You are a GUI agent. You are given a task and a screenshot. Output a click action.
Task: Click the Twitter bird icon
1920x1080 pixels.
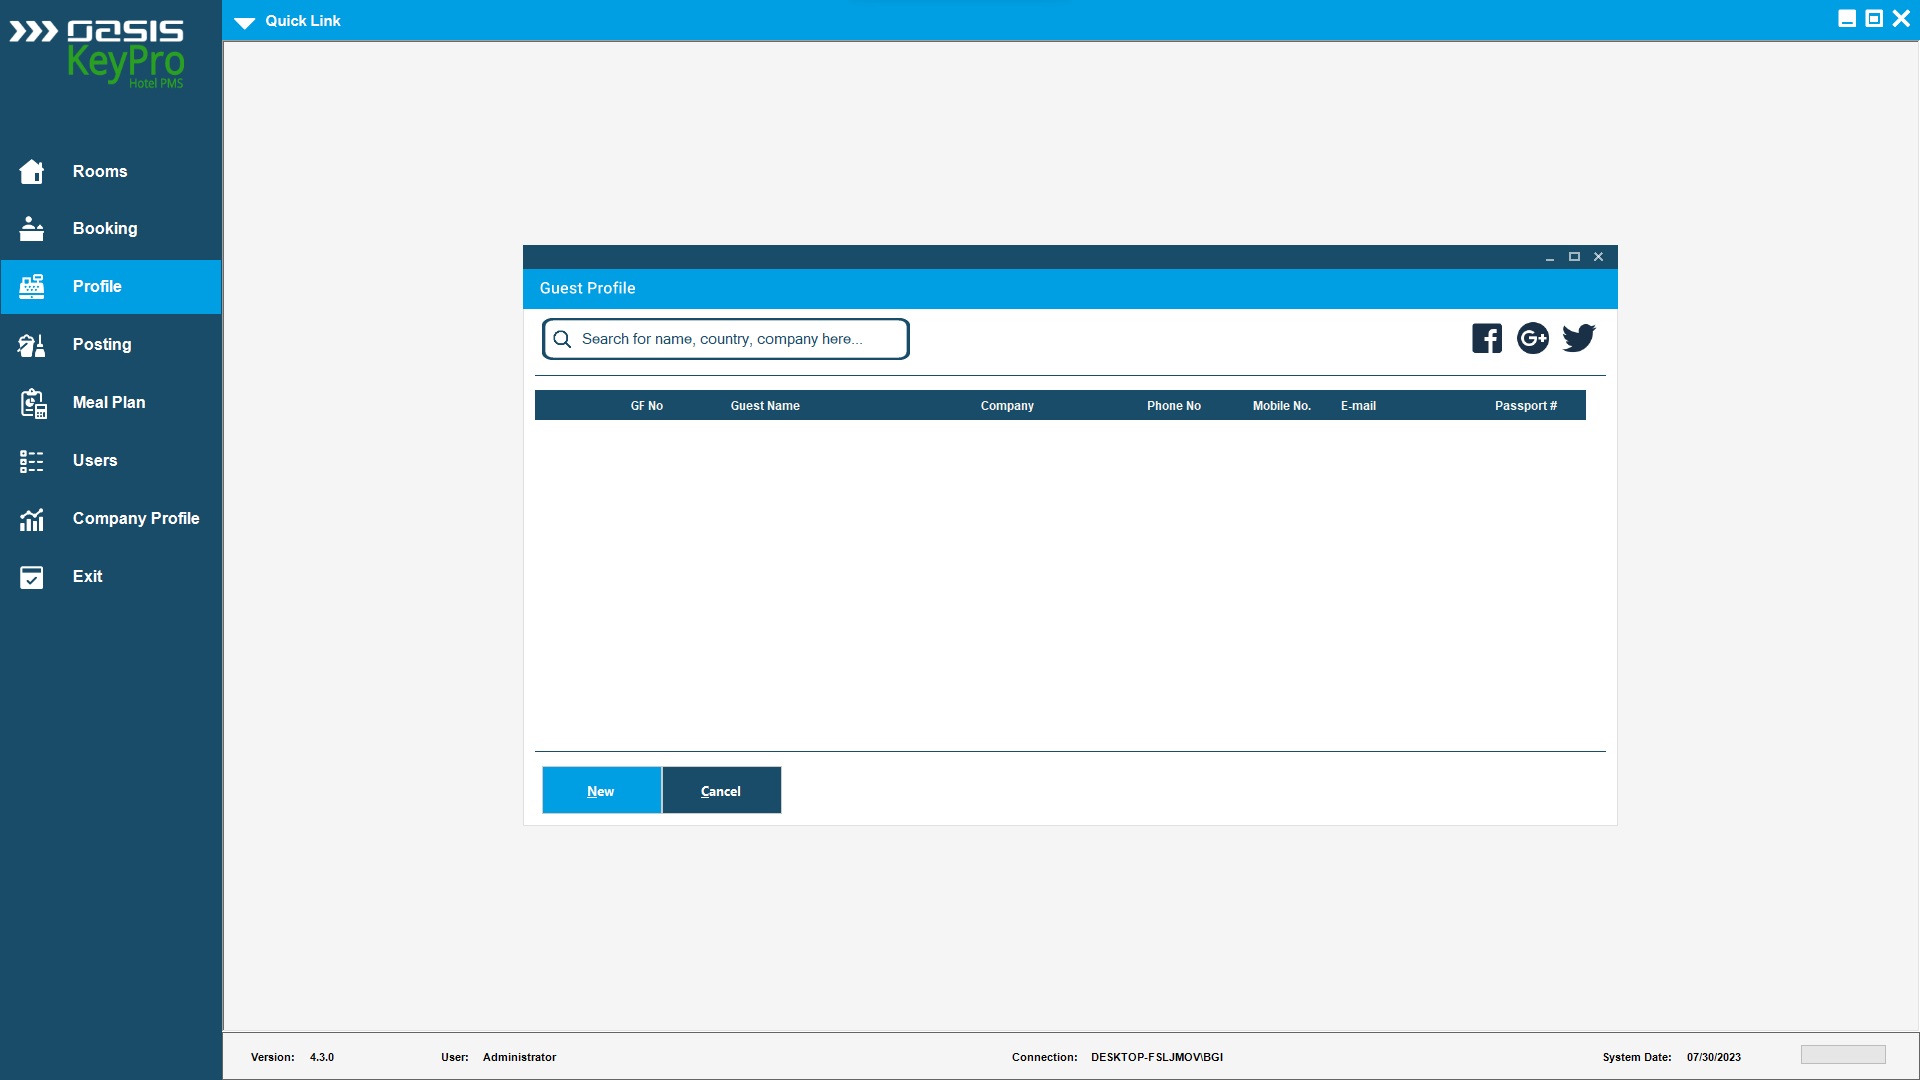click(1579, 339)
